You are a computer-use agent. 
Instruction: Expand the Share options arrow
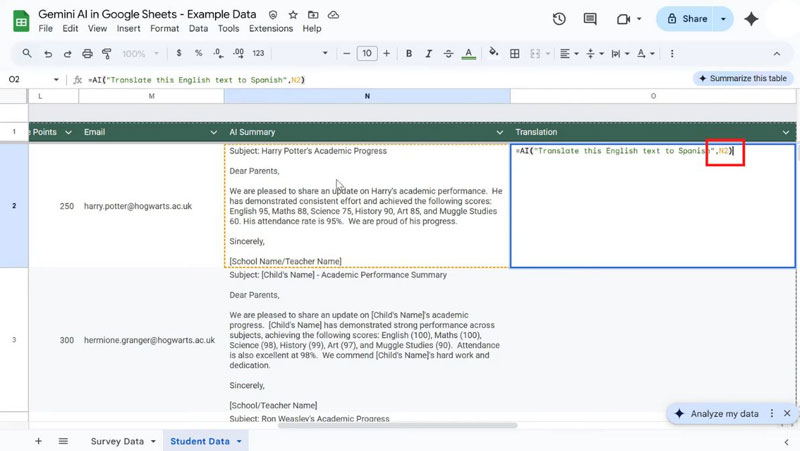pyautogui.click(x=723, y=19)
